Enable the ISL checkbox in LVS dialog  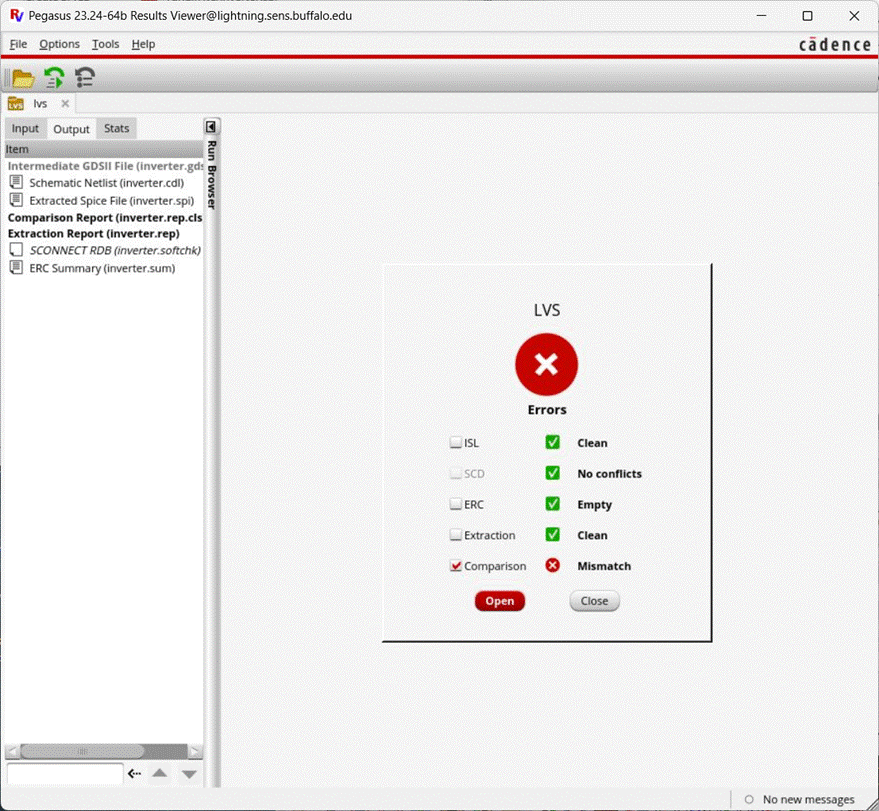[455, 441]
